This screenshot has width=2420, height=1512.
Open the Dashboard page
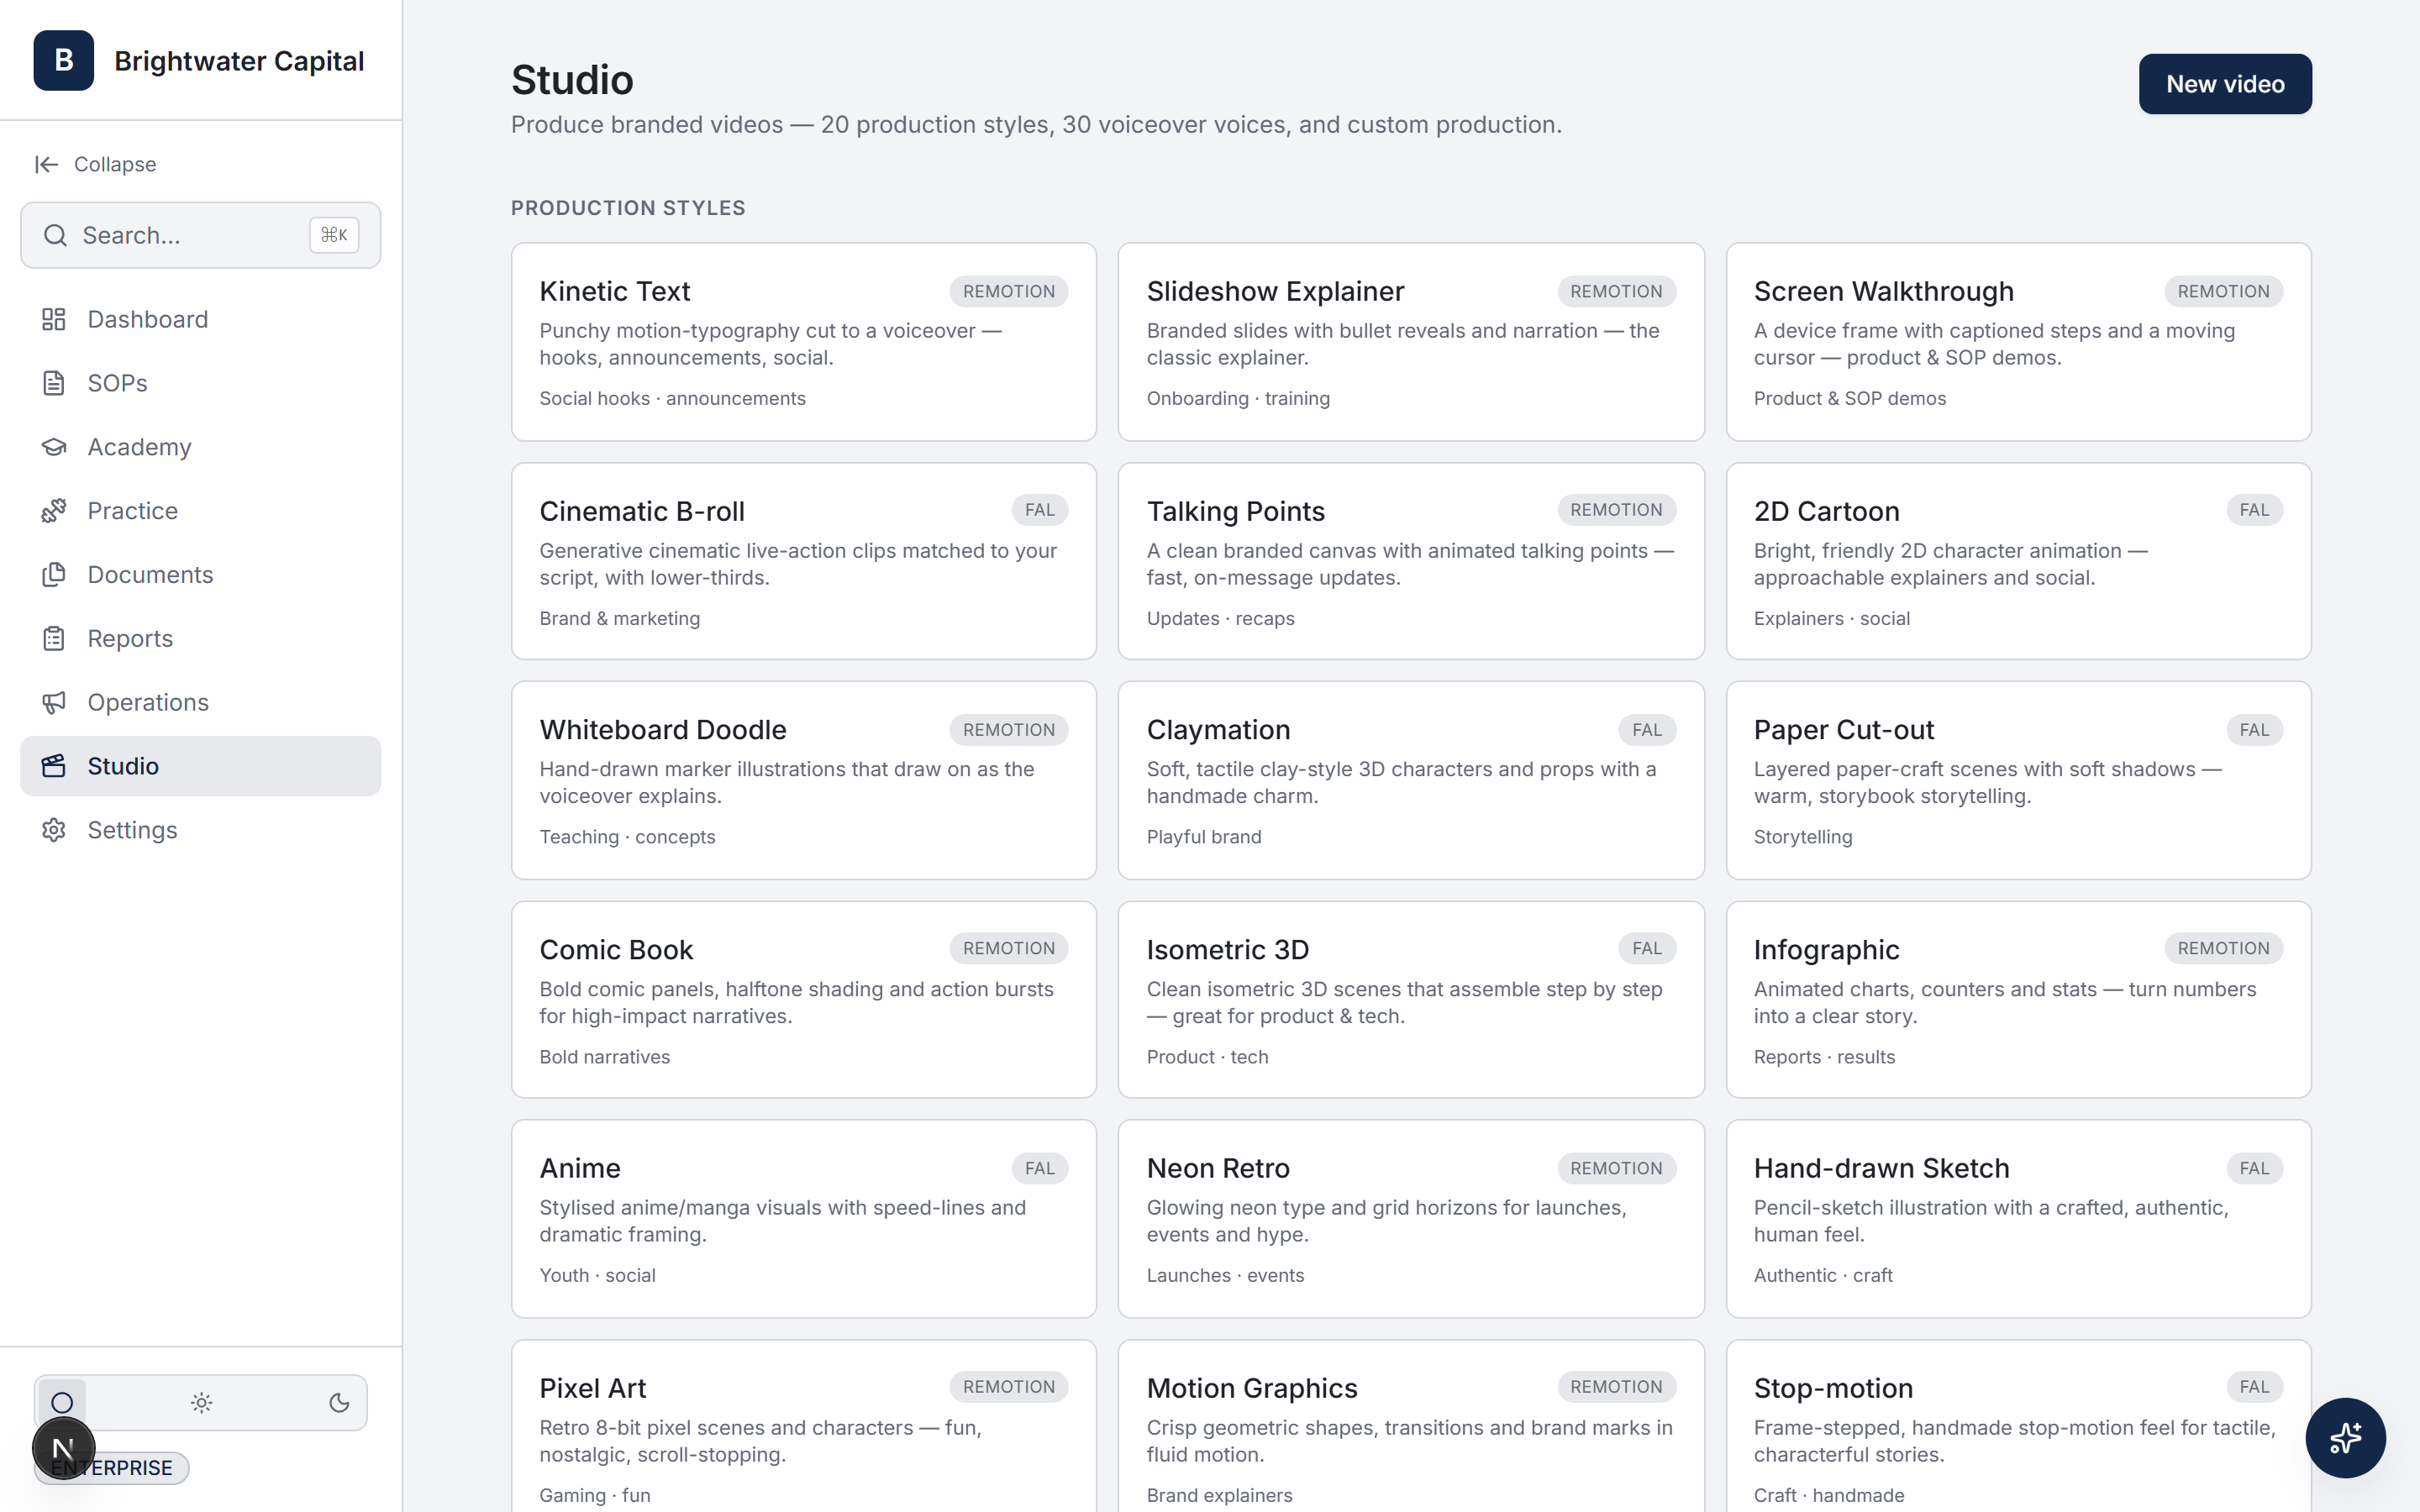coord(200,319)
